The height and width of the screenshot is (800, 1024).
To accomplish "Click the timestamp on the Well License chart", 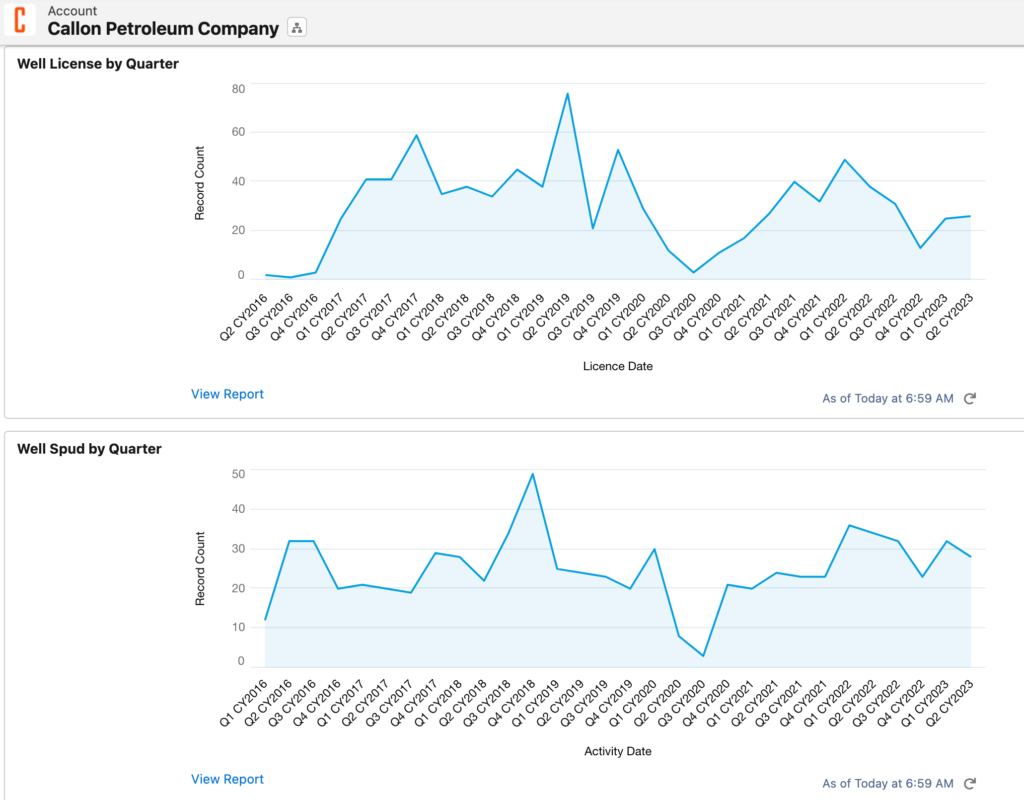I will click(x=888, y=398).
